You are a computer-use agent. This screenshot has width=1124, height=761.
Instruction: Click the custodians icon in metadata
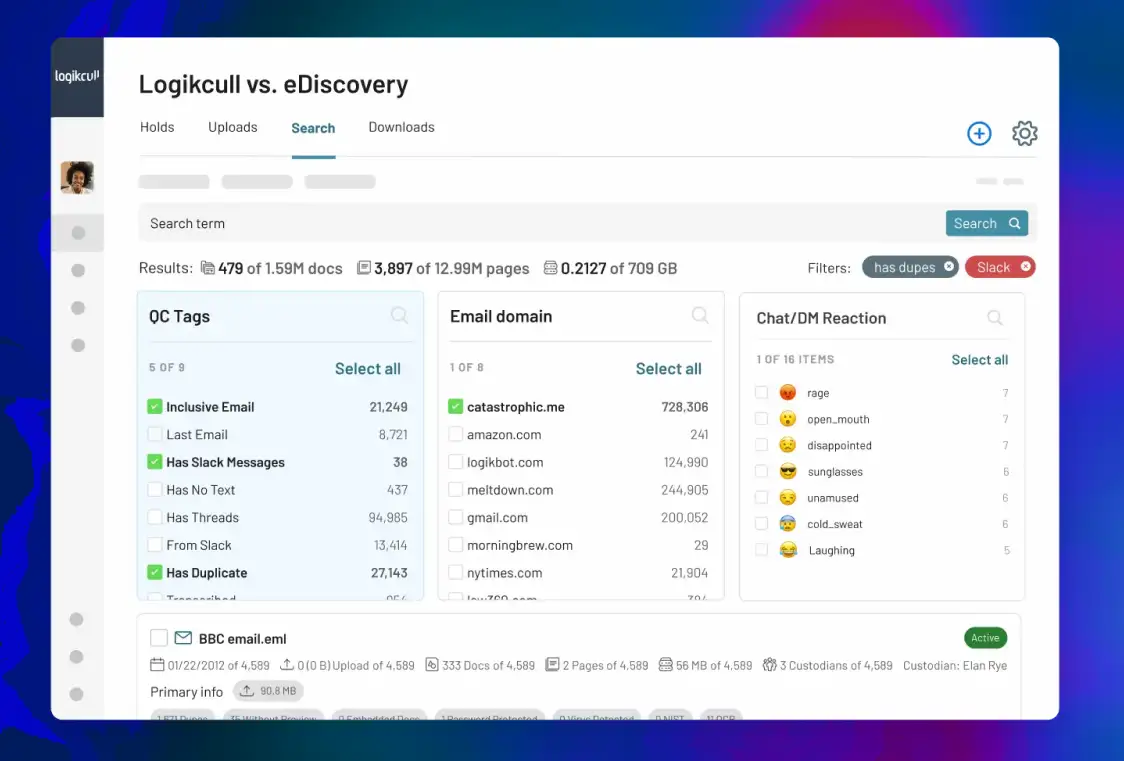coord(769,665)
